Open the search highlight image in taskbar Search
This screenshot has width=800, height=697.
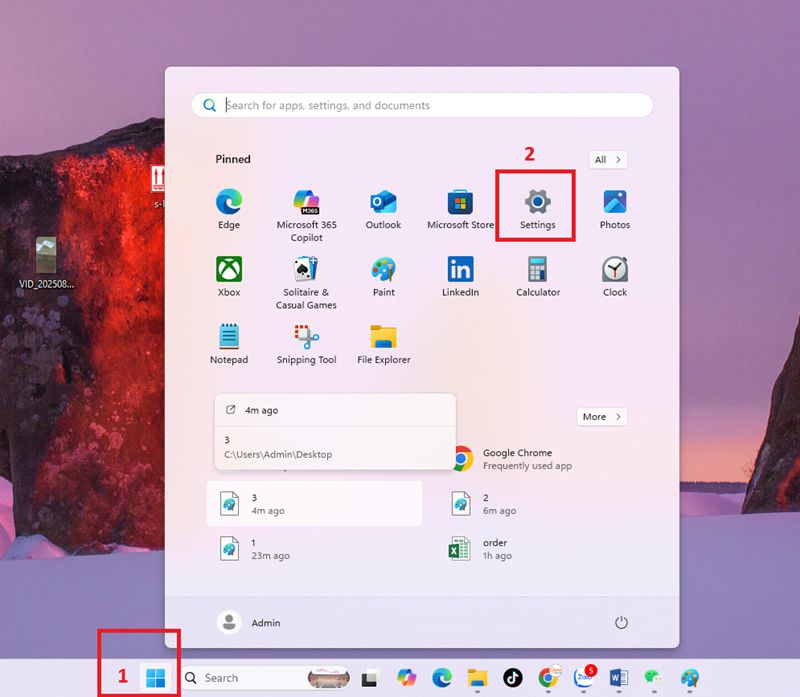(328, 678)
